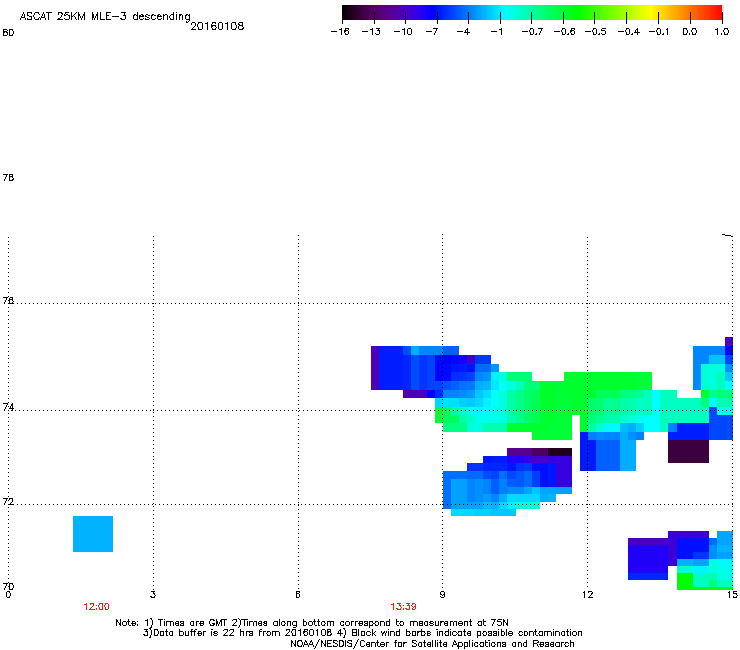Screen dimensions: 740x650
Task: Pick the green middle of the color bar
Action: (580, 13)
